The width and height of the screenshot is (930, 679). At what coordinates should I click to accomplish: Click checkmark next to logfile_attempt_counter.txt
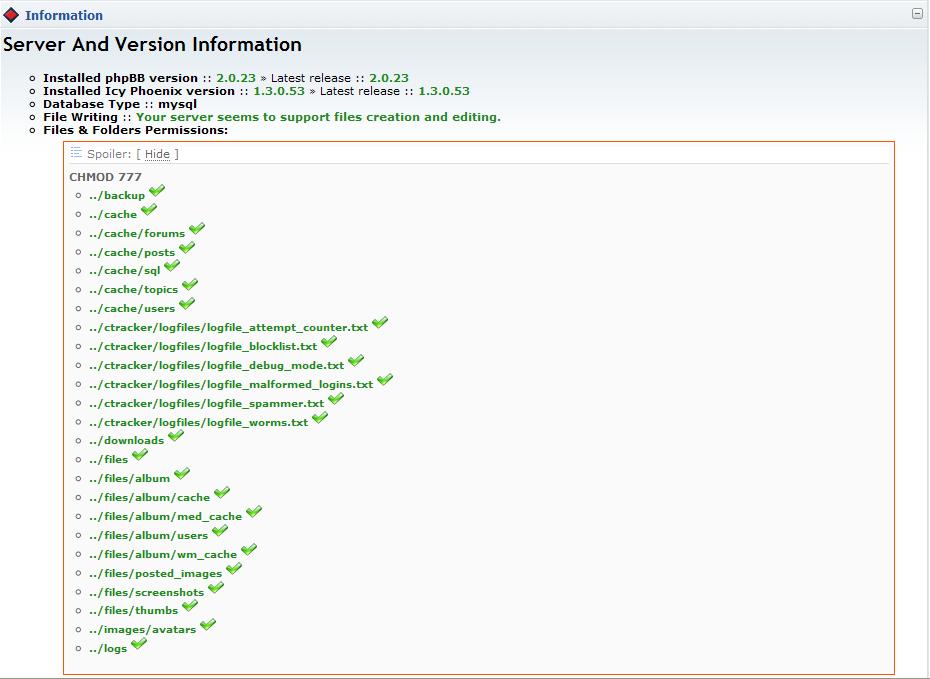pos(380,323)
